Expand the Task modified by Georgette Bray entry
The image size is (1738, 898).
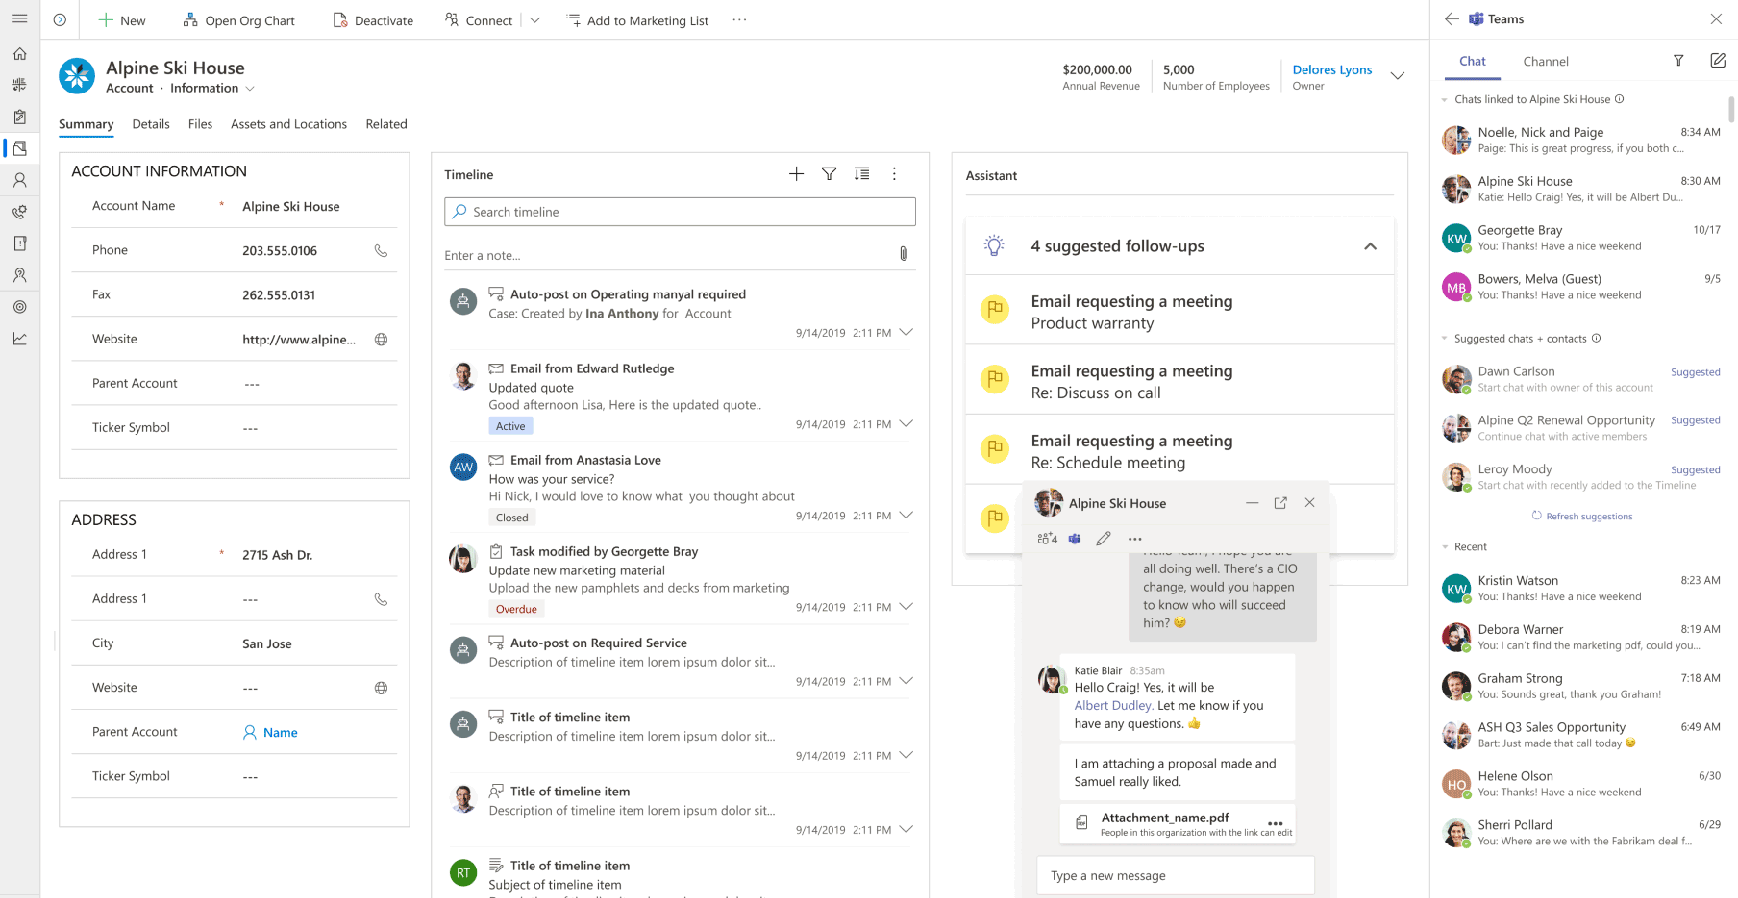(906, 606)
